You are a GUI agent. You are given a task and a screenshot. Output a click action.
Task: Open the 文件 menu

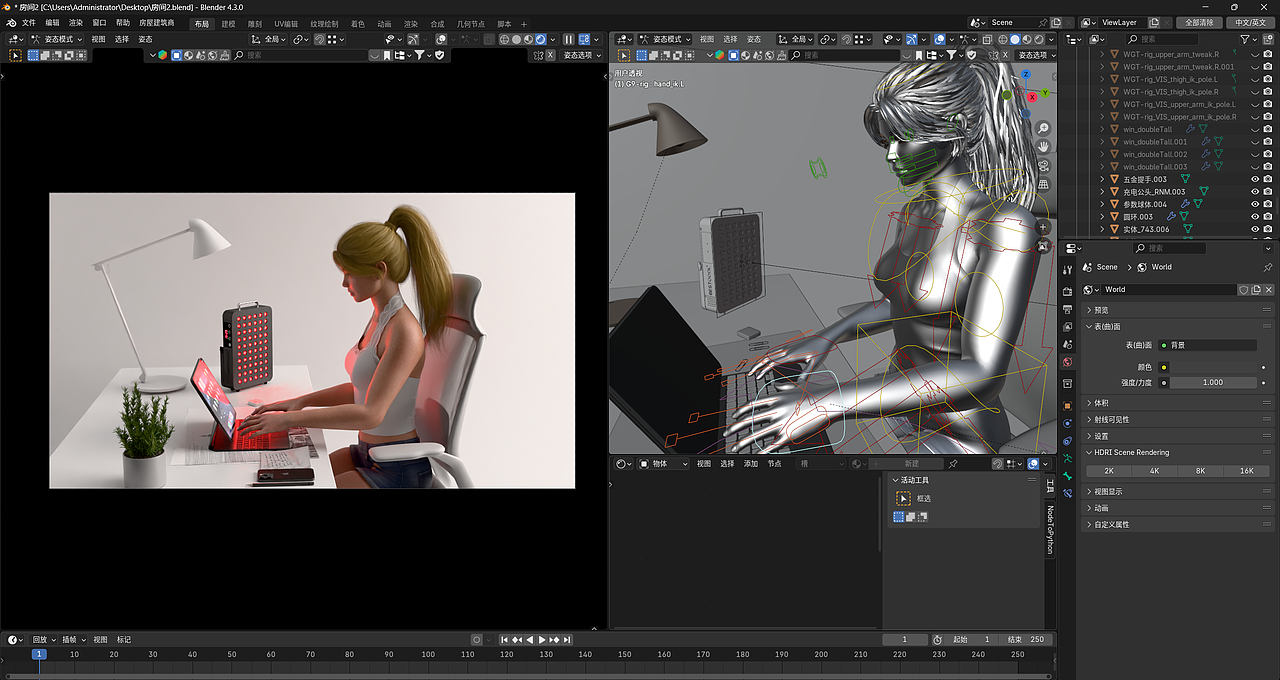pos(28,22)
